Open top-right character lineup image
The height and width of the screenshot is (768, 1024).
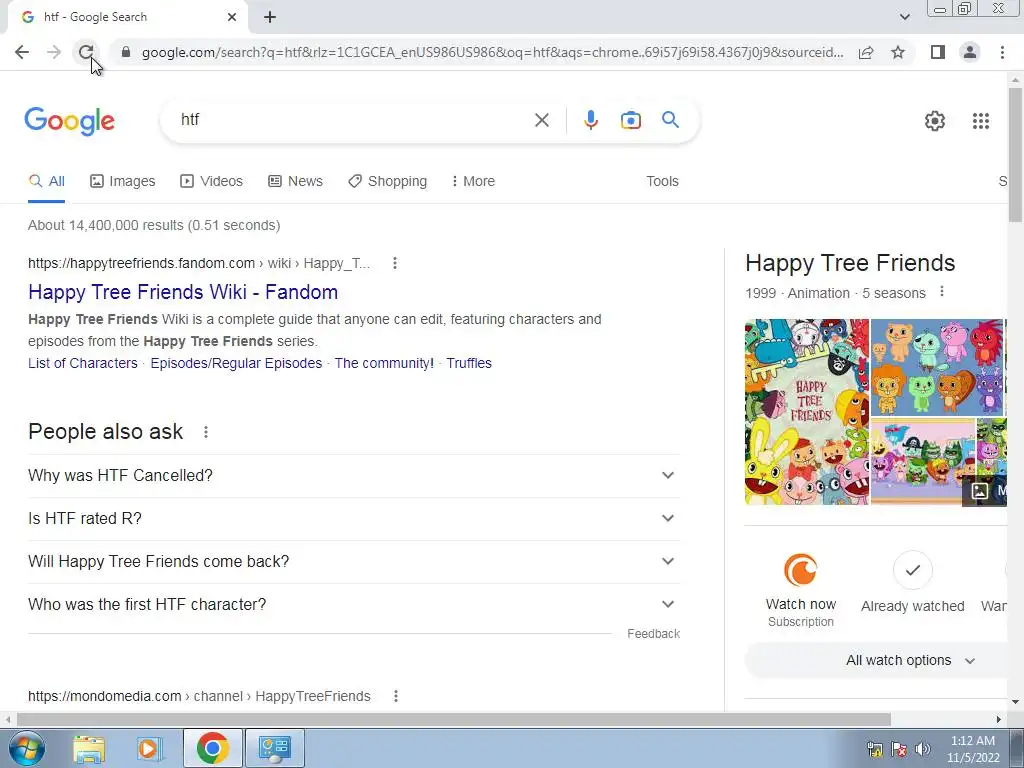[x=938, y=367]
